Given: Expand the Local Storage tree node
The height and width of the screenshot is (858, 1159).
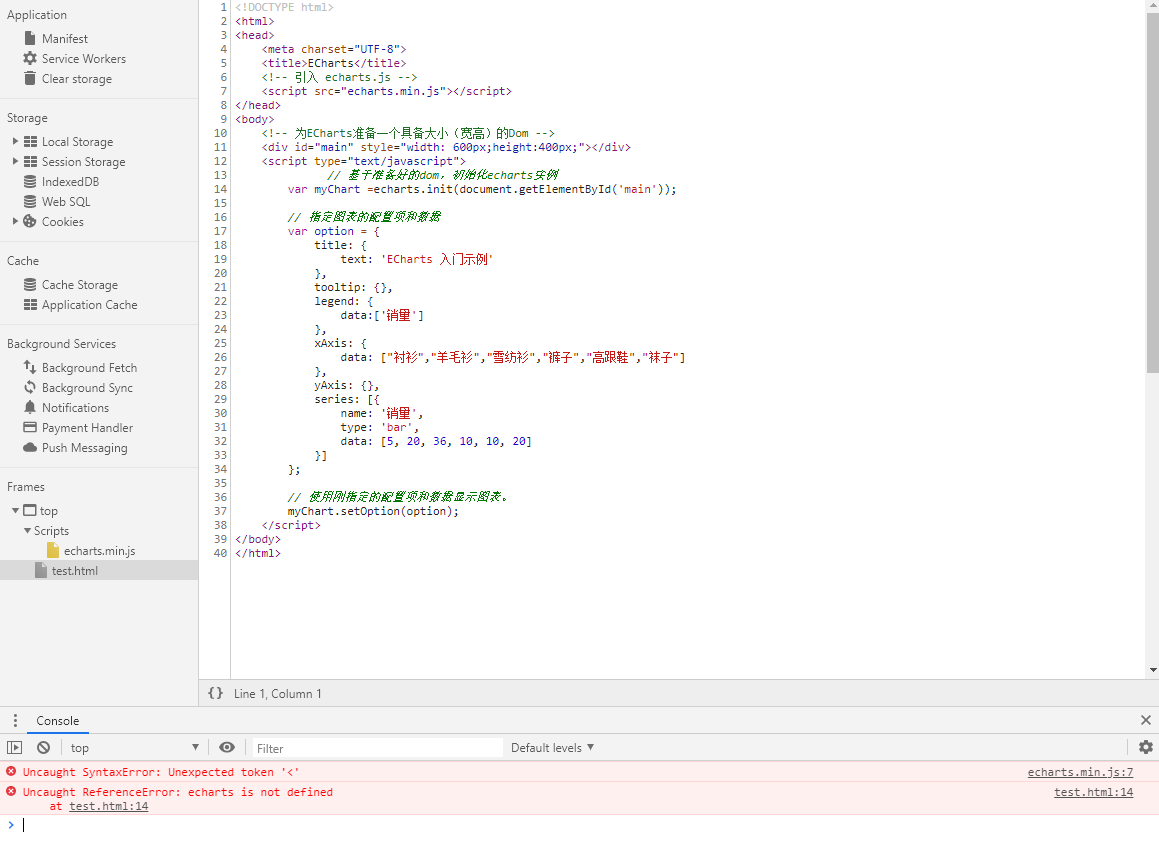Looking at the screenshot, I should click(15, 140).
